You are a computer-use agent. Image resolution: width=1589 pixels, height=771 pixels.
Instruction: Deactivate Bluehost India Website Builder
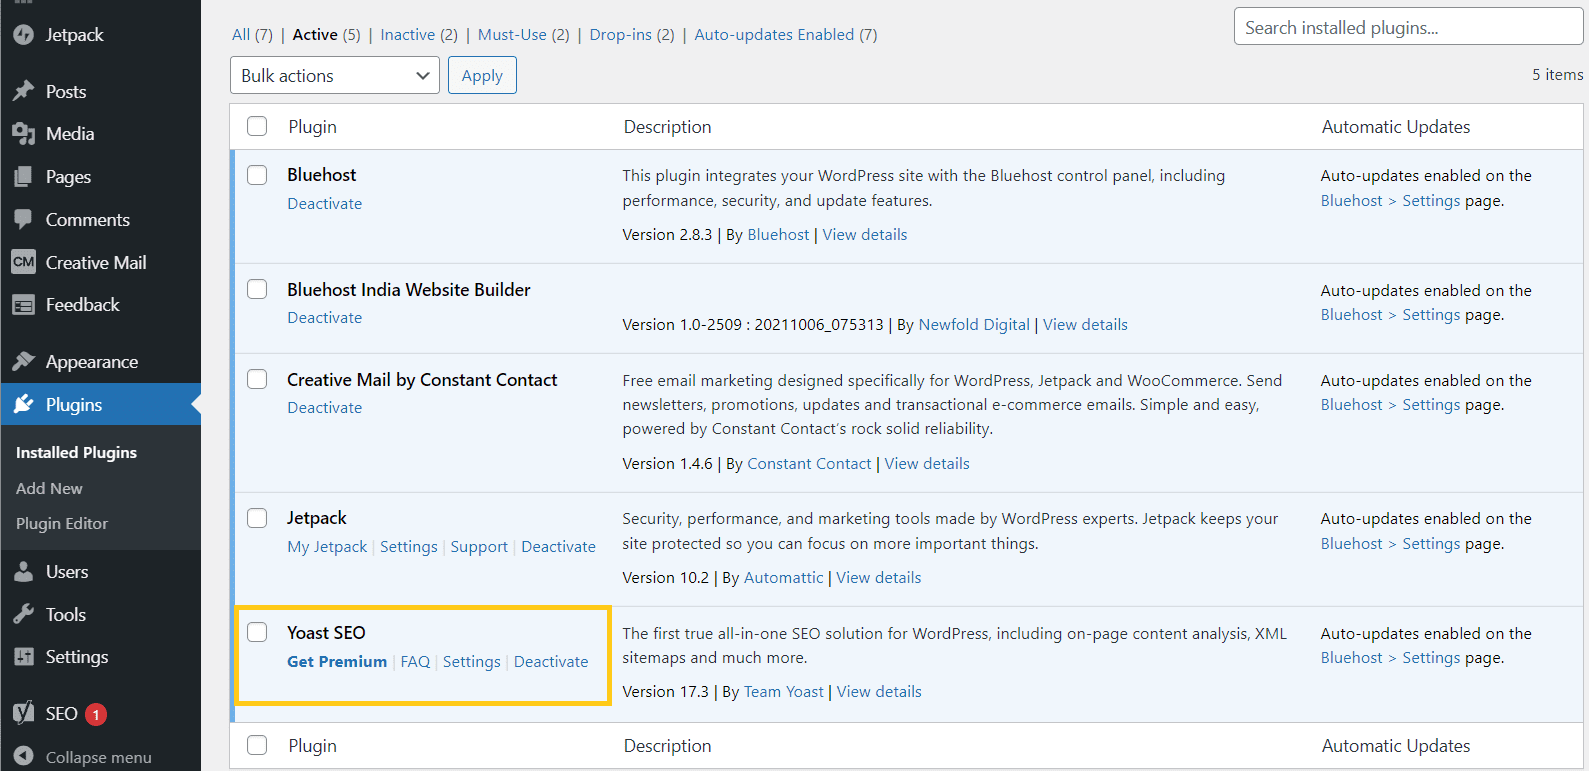pyautogui.click(x=325, y=317)
